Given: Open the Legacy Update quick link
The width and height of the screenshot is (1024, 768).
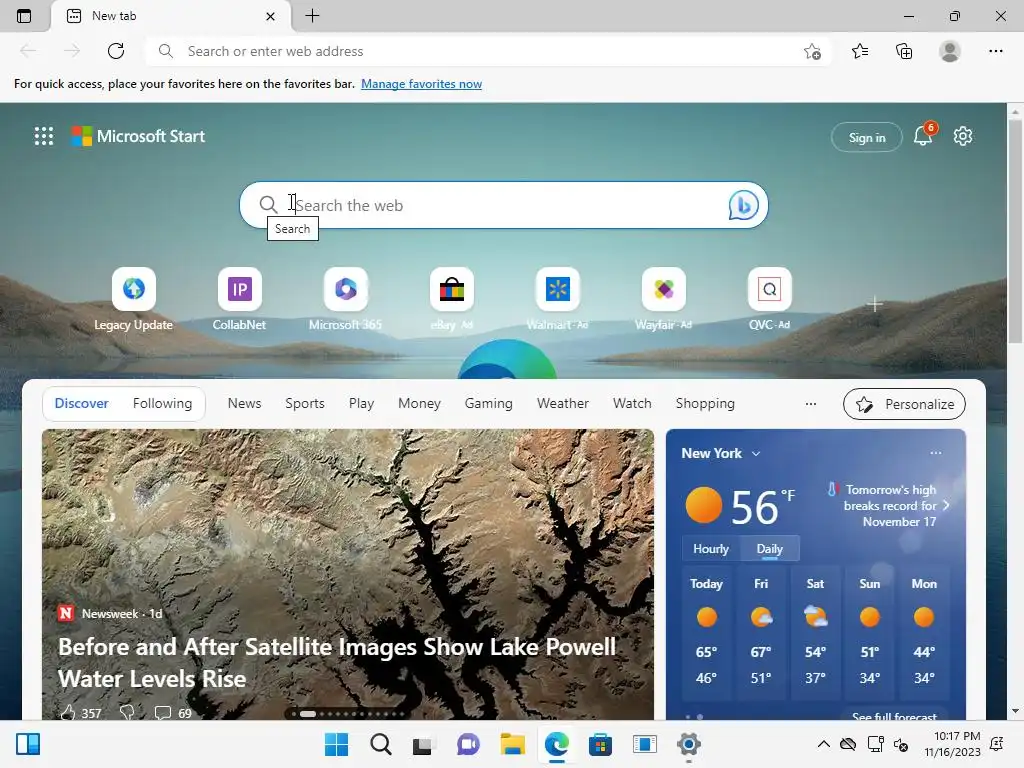Looking at the screenshot, I should tap(134, 300).
